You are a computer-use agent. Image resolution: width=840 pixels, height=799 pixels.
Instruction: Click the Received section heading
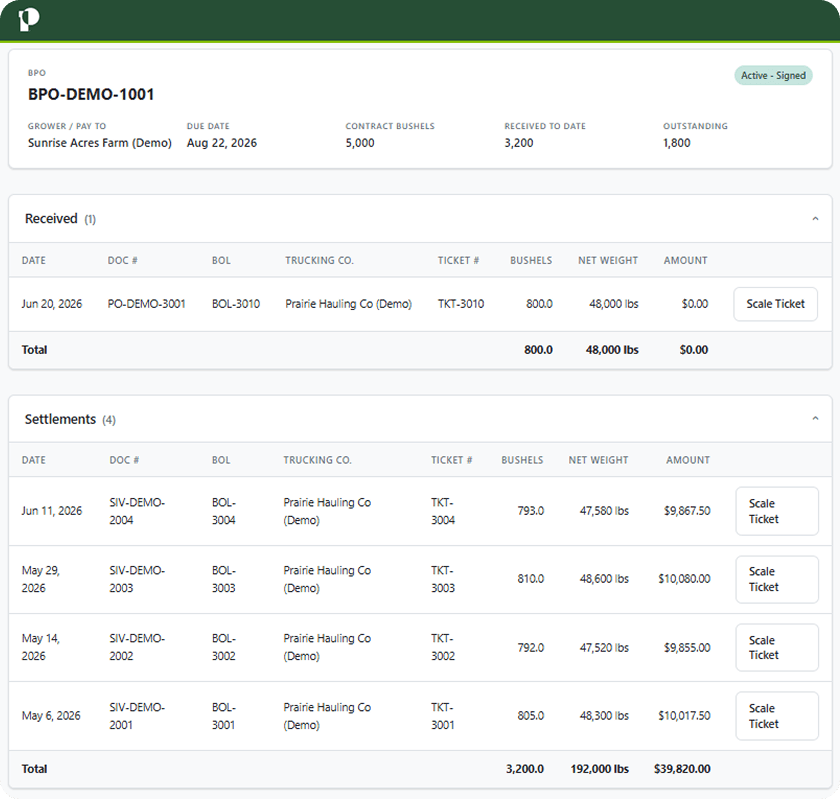pyautogui.click(x=51, y=219)
